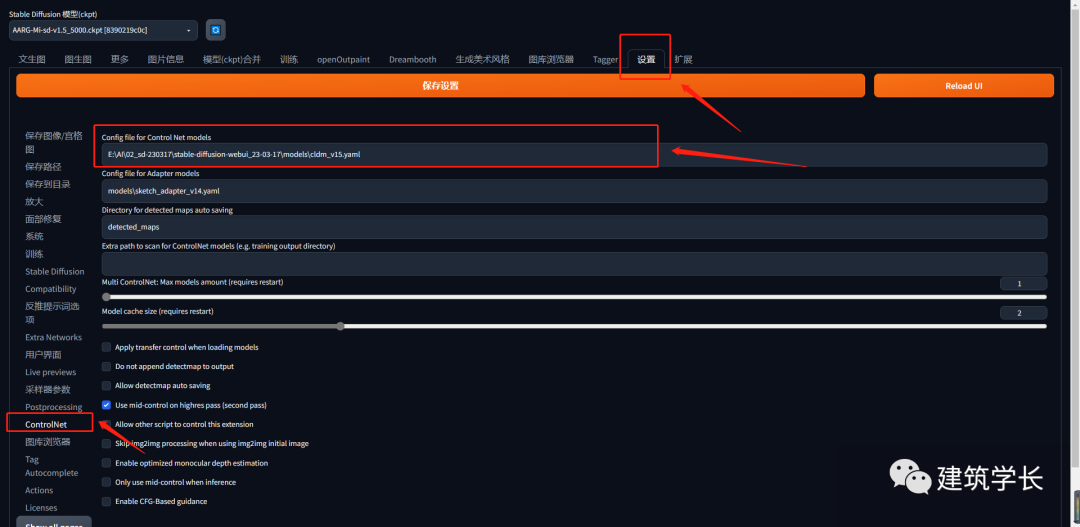Open Extra Networks settings section
The width and height of the screenshot is (1080, 527).
coord(54,337)
